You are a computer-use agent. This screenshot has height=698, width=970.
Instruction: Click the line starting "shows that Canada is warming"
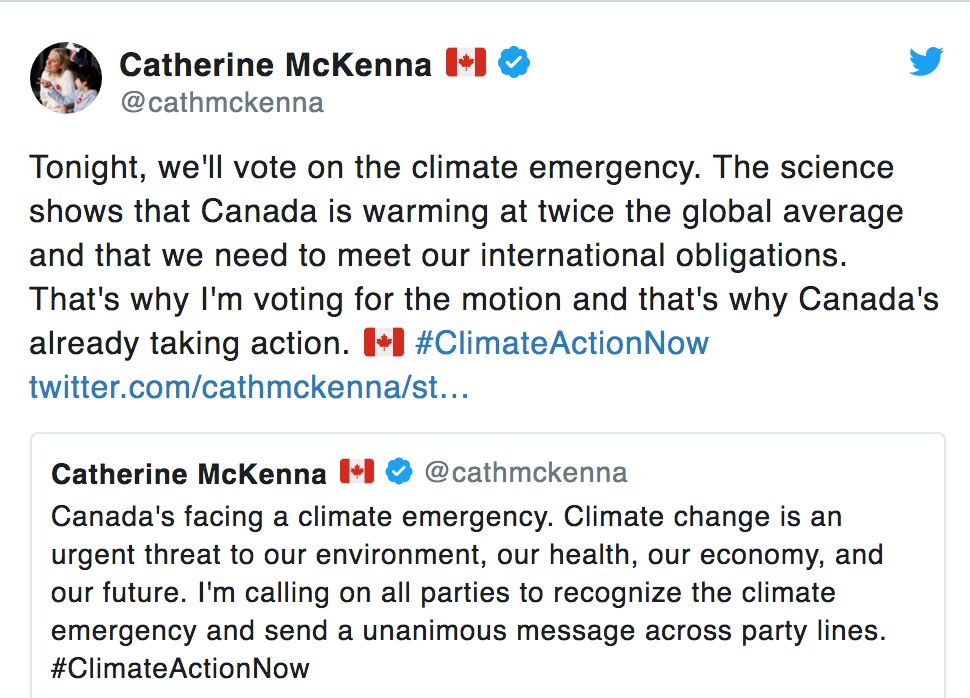465,211
